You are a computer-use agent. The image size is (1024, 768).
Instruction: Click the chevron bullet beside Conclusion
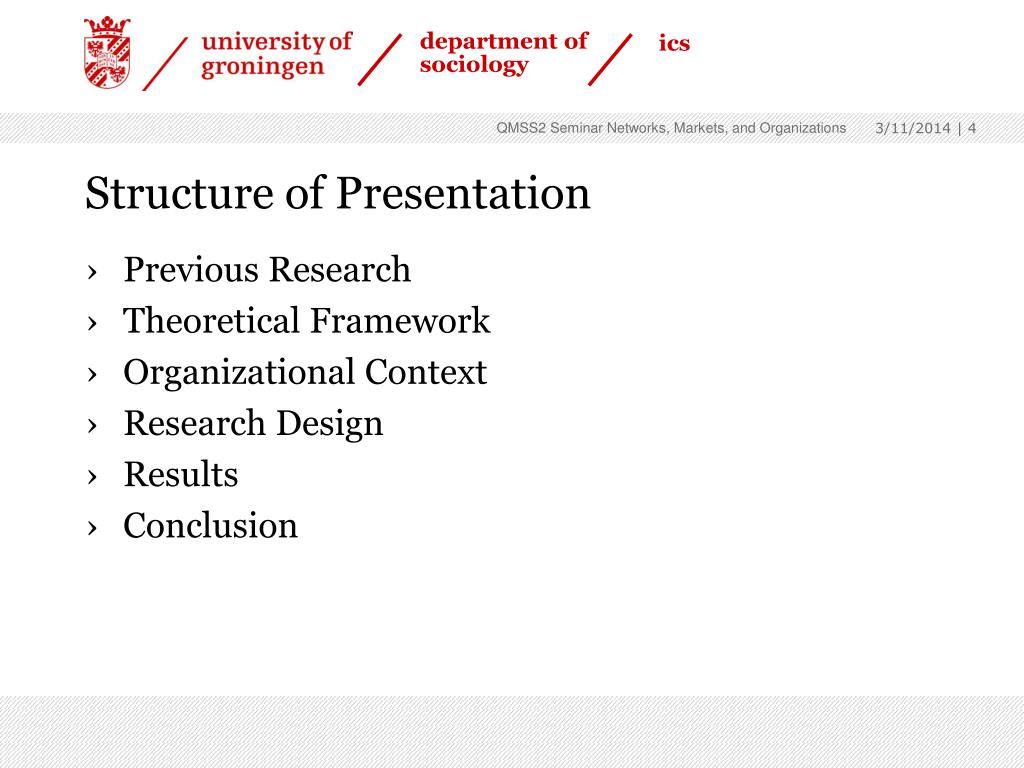(x=92, y=527)
